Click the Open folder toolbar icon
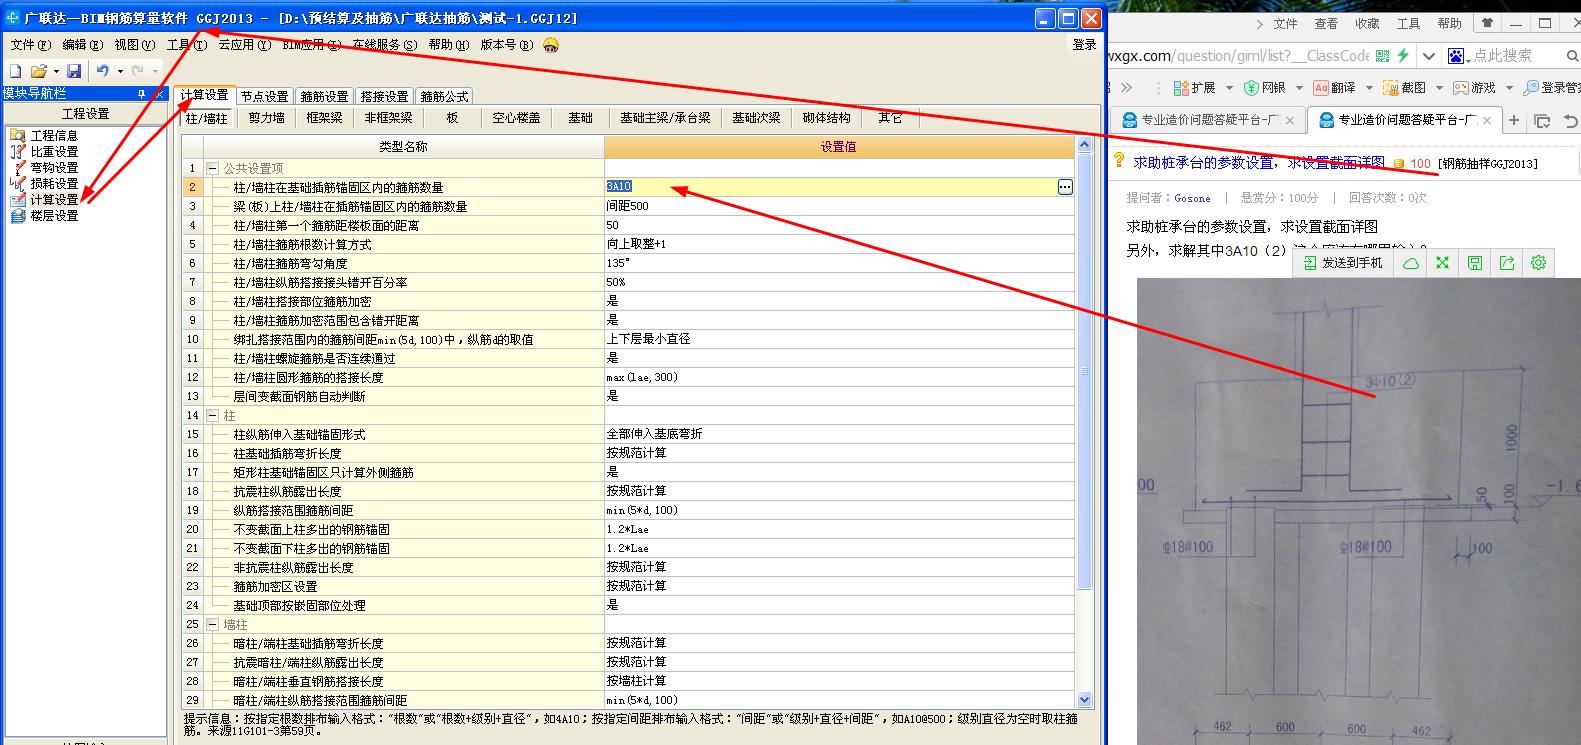This screenshot has height=745, width=1581. pyautogui.click(x=38, y=71)
